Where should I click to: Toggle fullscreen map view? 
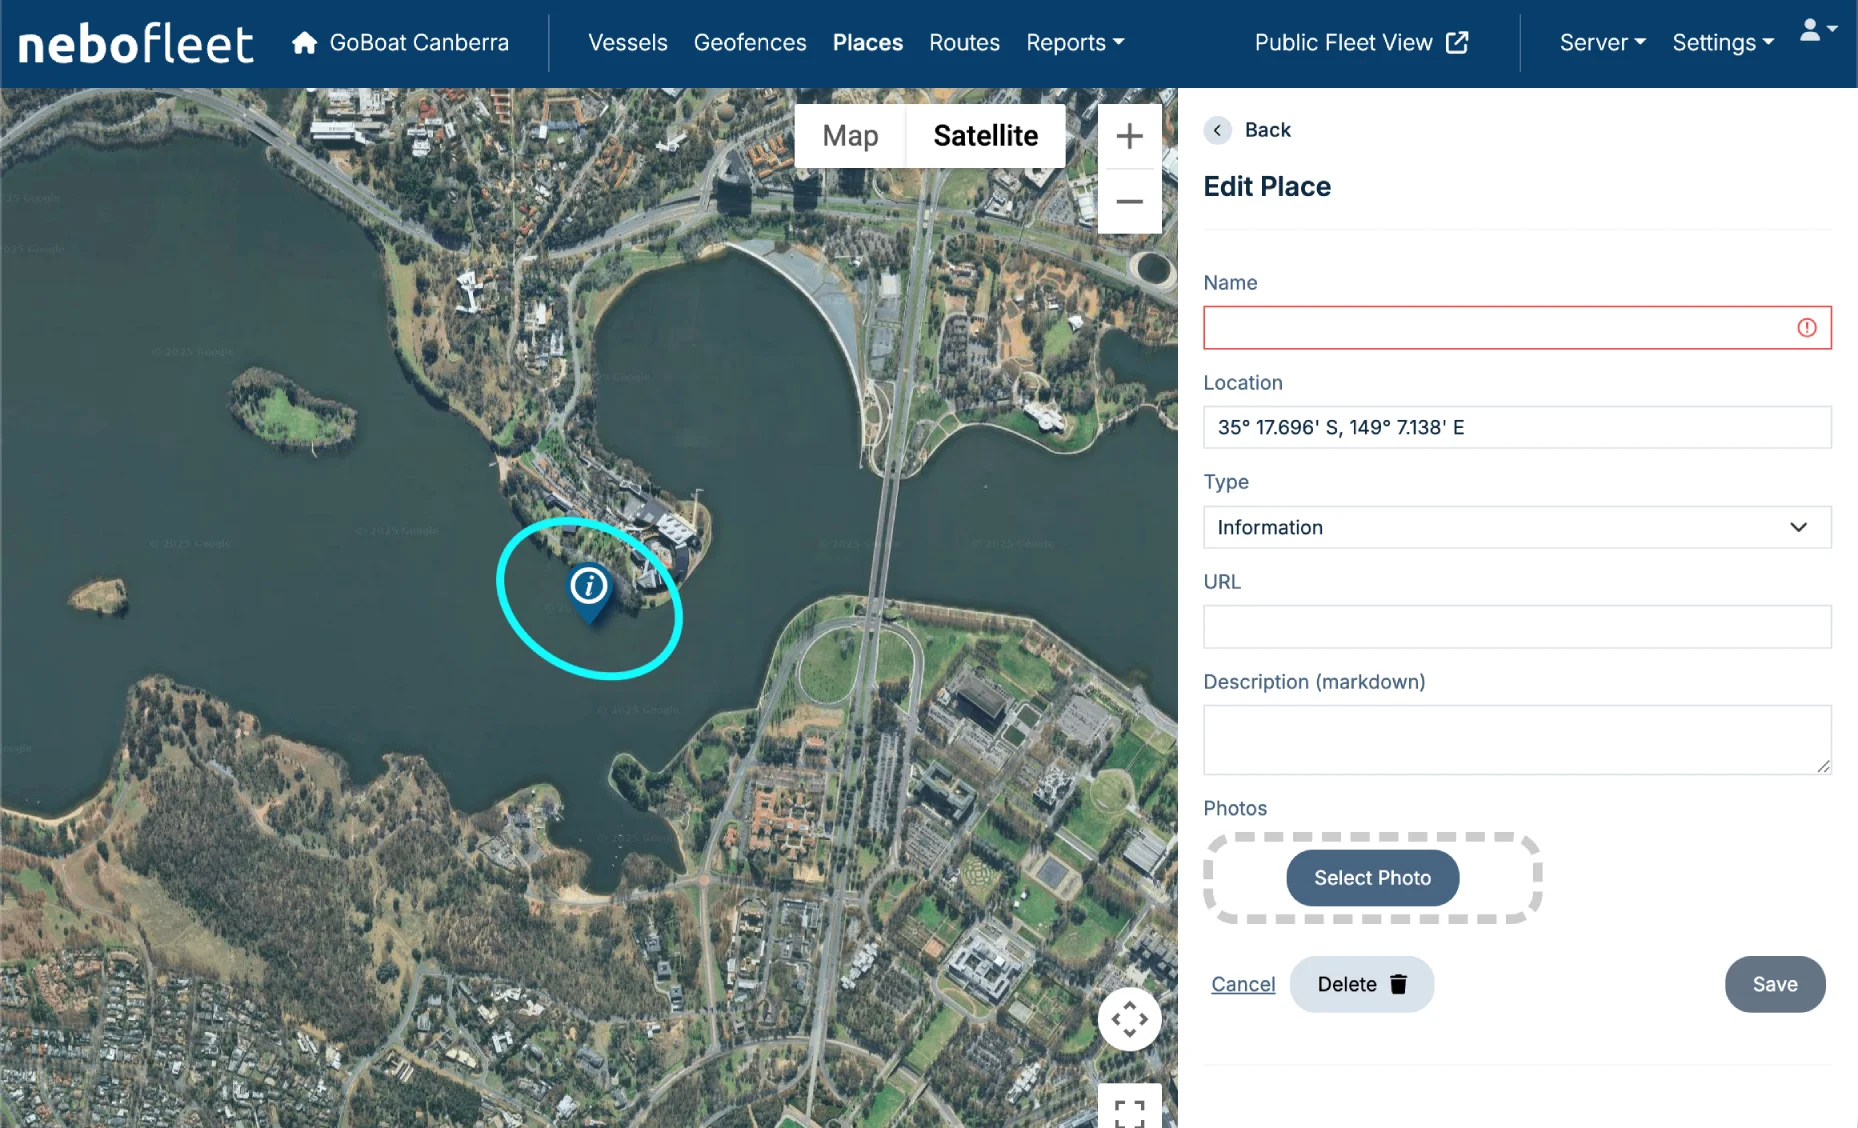[1129, 1111]
